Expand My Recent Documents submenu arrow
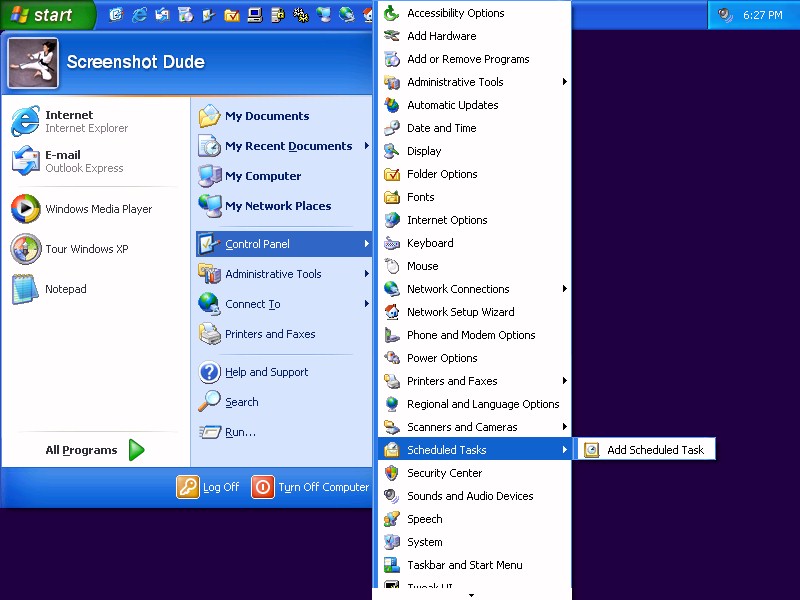 367,146
